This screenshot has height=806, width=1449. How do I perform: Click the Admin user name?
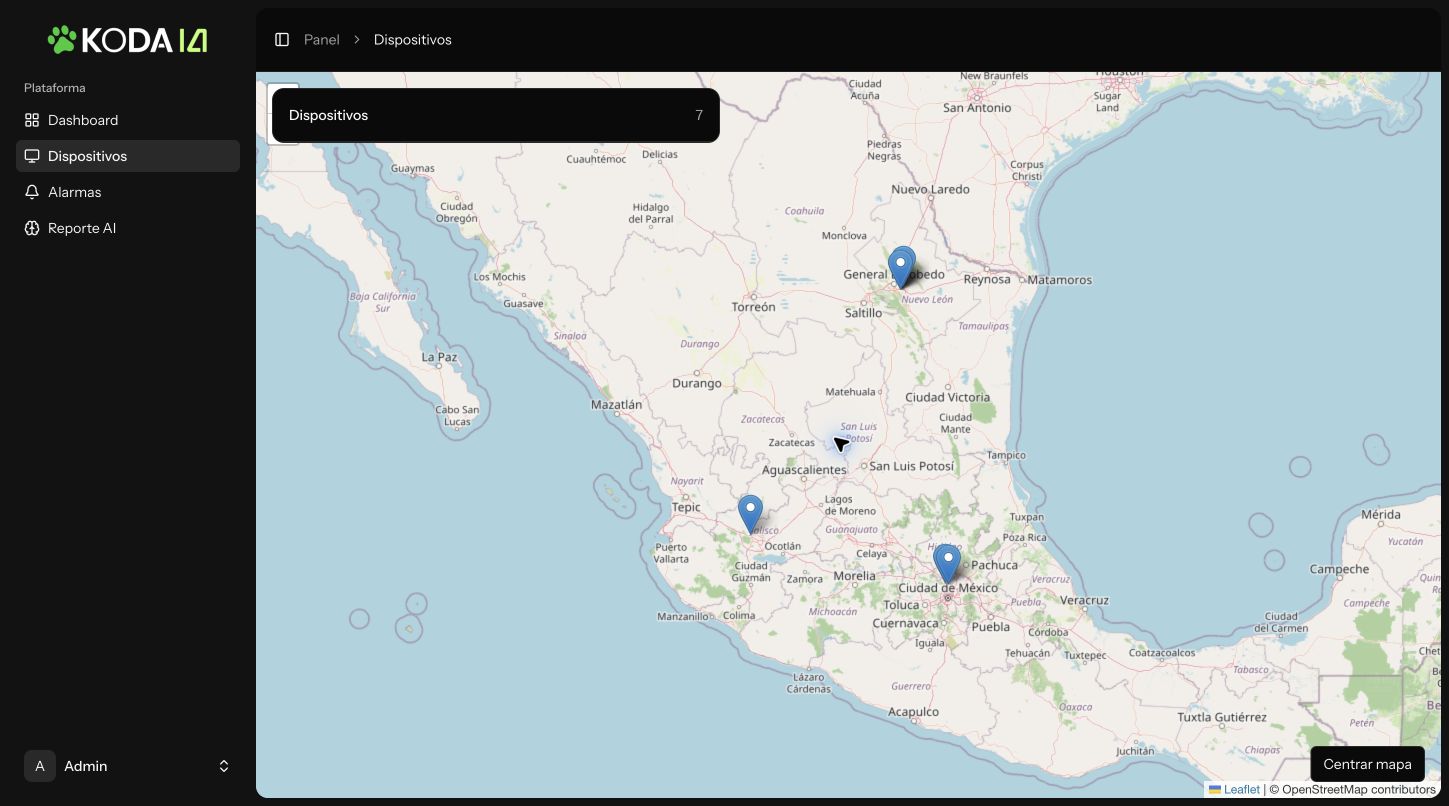click(x=86, y=766)
